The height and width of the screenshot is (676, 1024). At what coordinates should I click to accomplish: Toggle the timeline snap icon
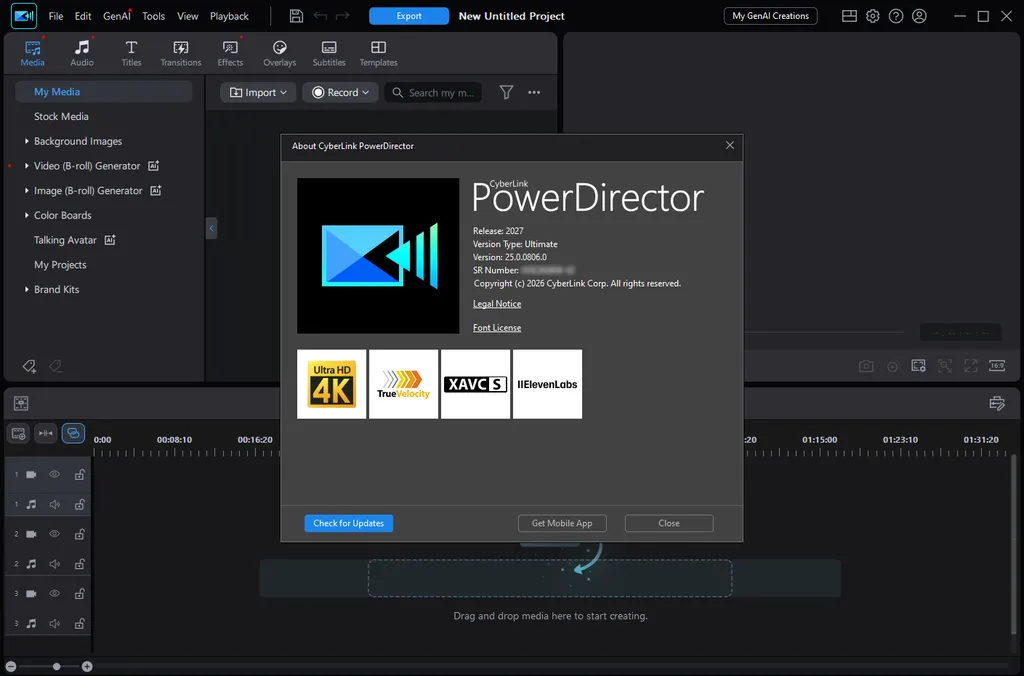46,434
